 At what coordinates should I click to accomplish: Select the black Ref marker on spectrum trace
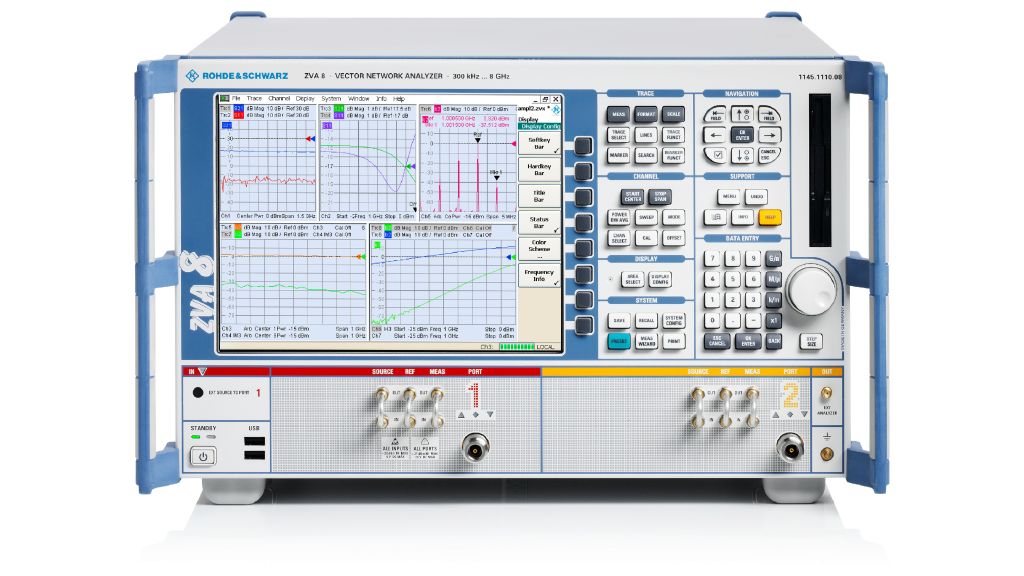coord(477,138)
